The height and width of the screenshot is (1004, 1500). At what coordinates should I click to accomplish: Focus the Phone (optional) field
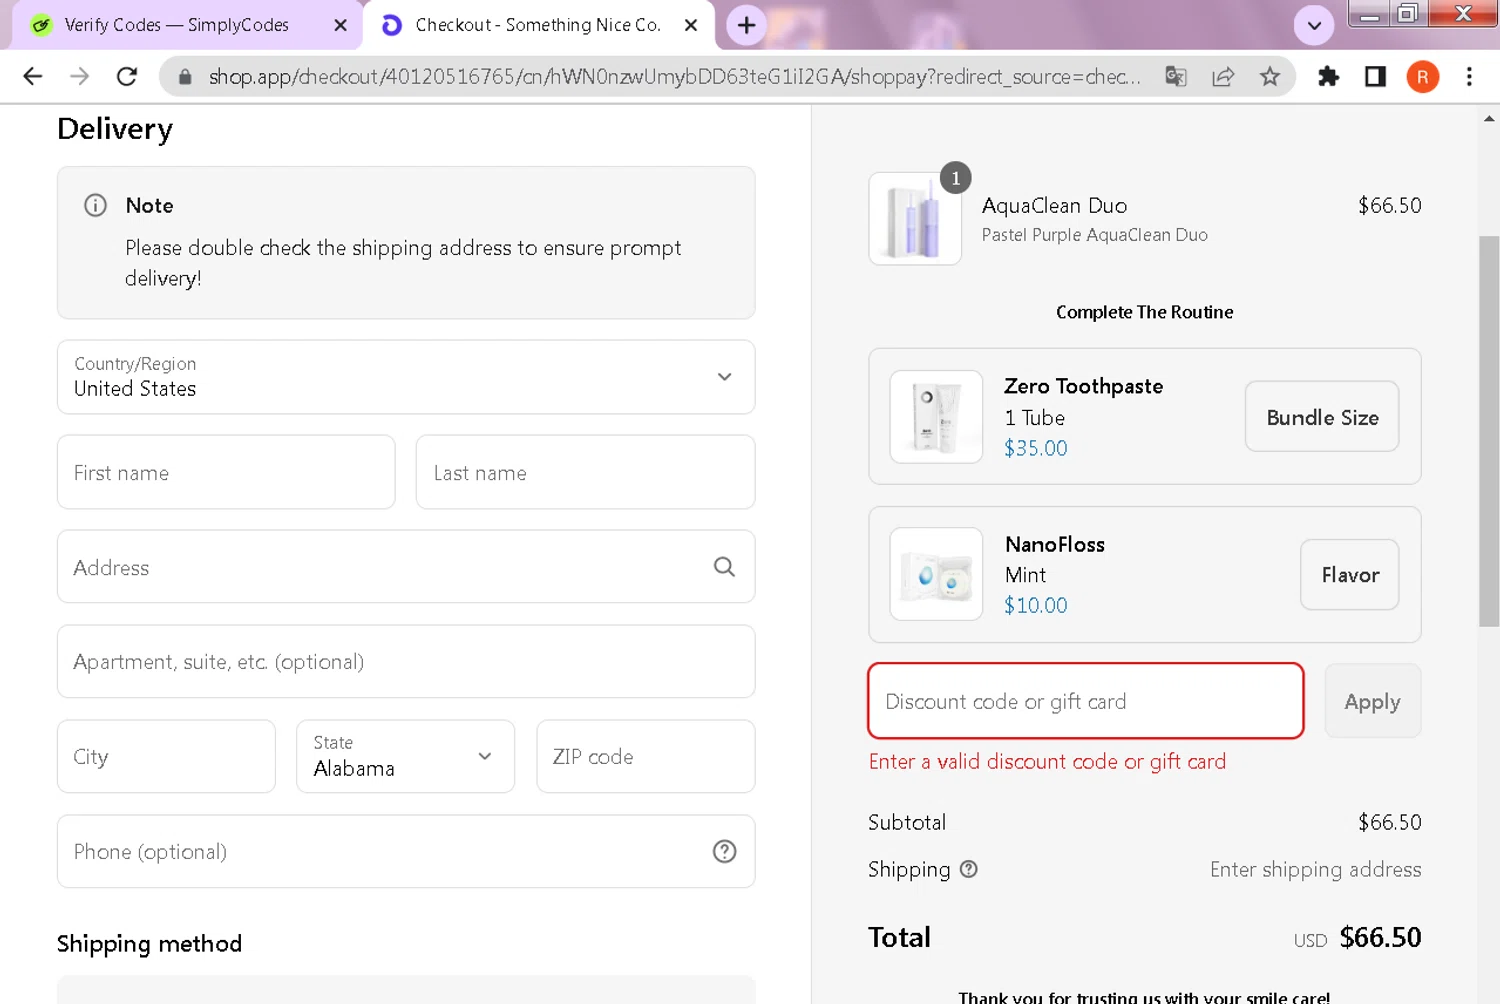pyautogui.click(x=406, y=851)
